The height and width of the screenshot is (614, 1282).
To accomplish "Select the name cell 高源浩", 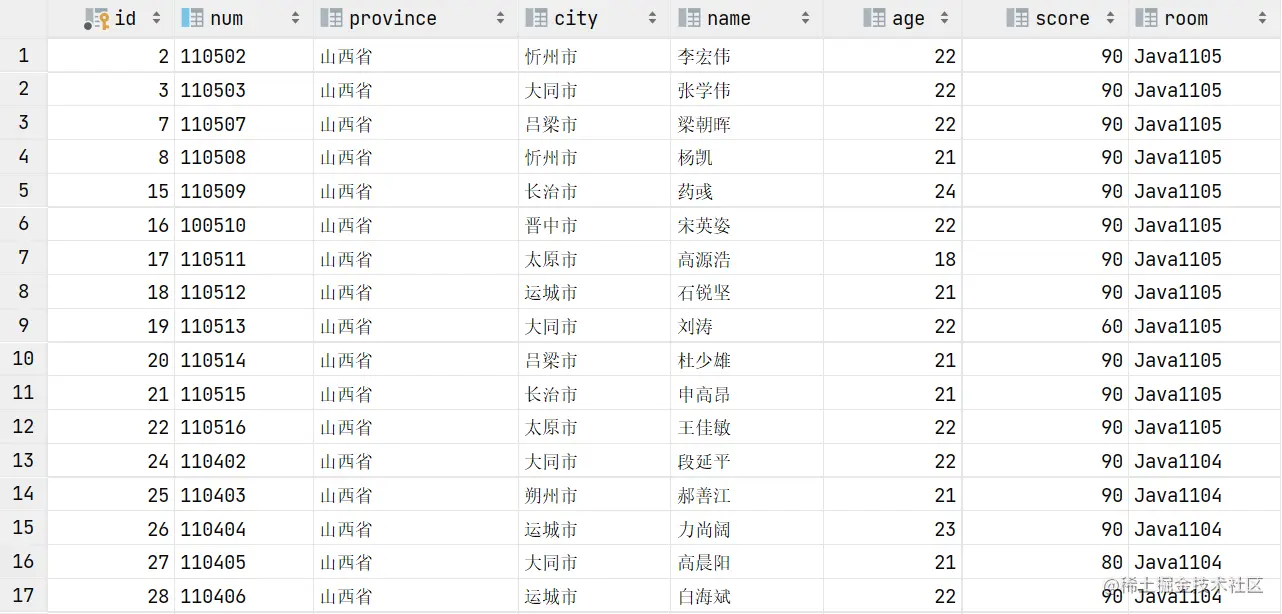I will pyautogui.click(x=704, y=259).
